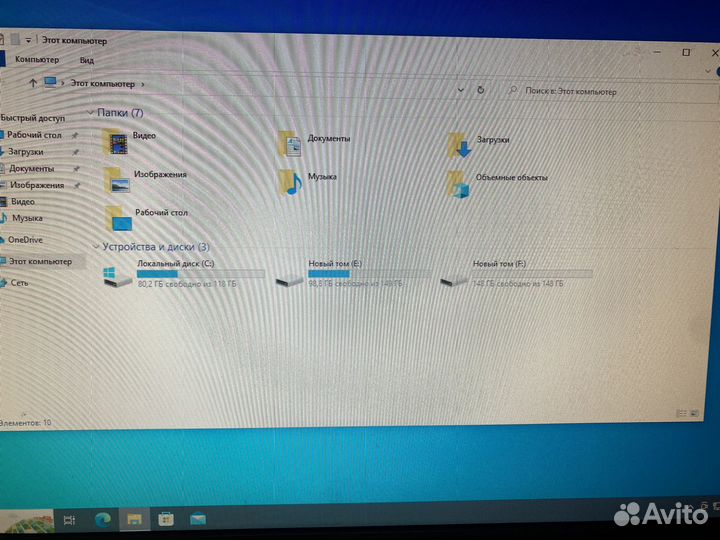Viewport: 720px width, 540px height.
Task: Select Документы in navigation pane
Action: click(x=31, y=169)
